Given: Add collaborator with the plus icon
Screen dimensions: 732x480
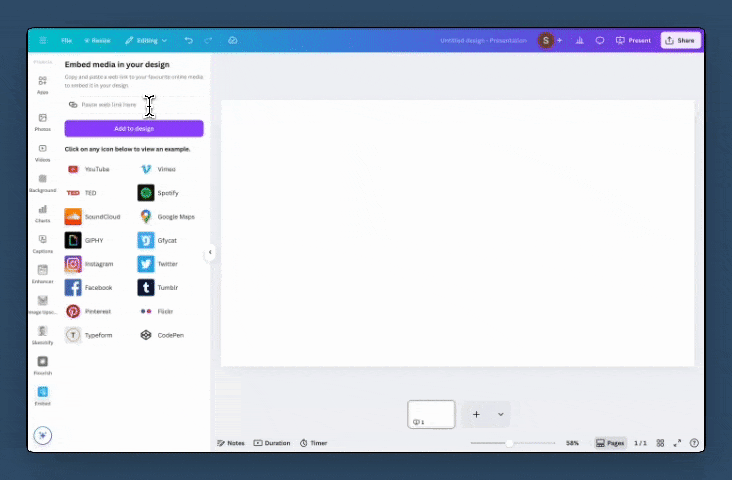Looking at the screenshot, I should [559, 41].
